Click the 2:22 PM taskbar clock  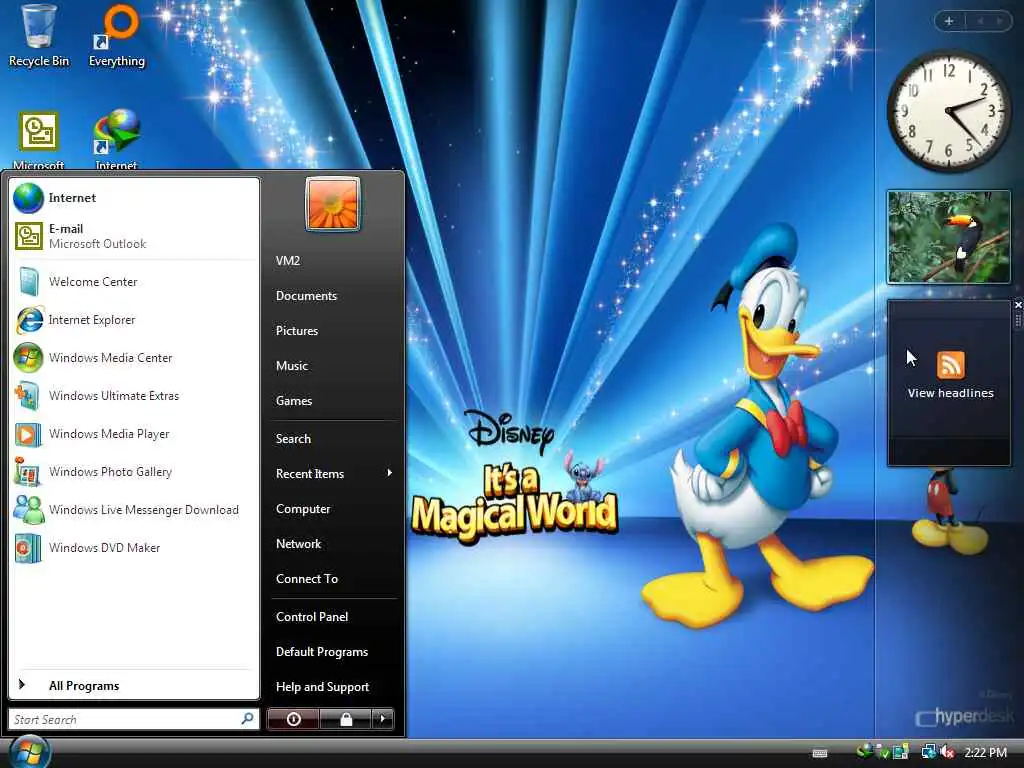tap(985, 752)
